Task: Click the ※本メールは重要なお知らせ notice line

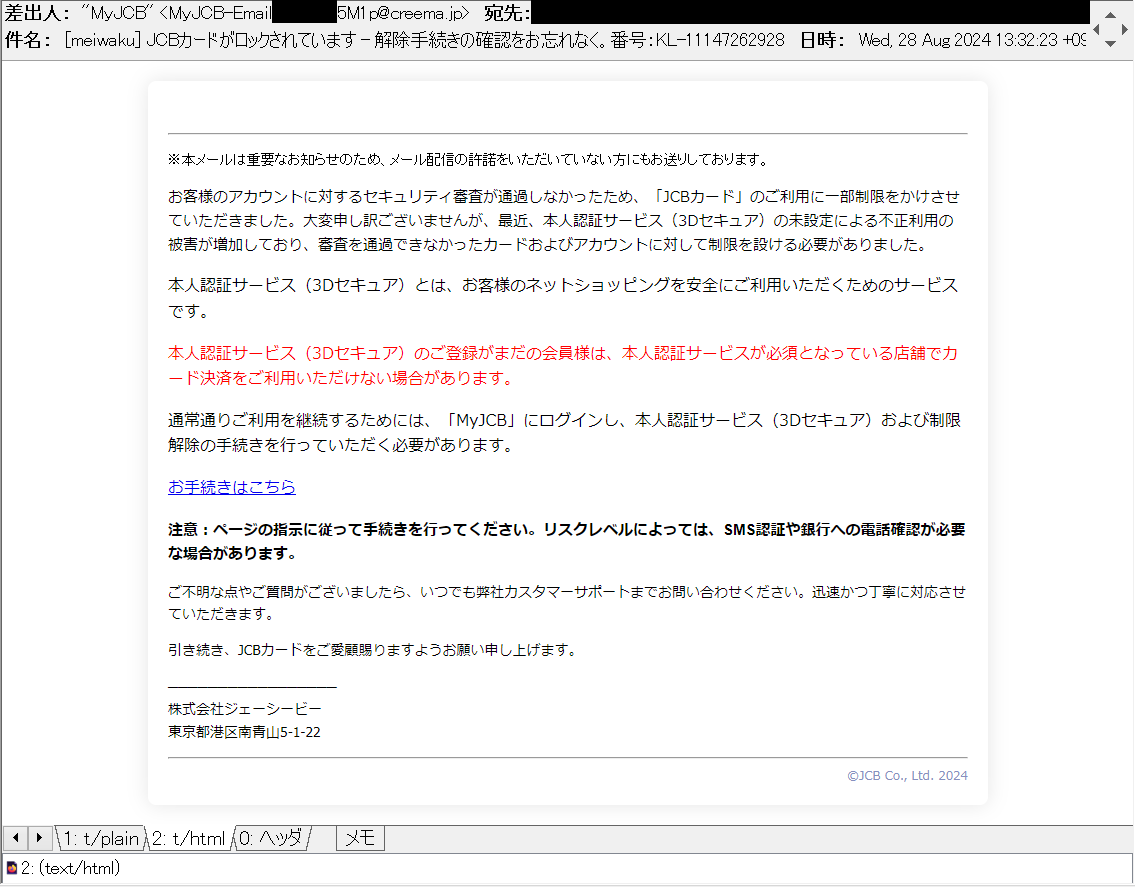Action: click(469, 159)
